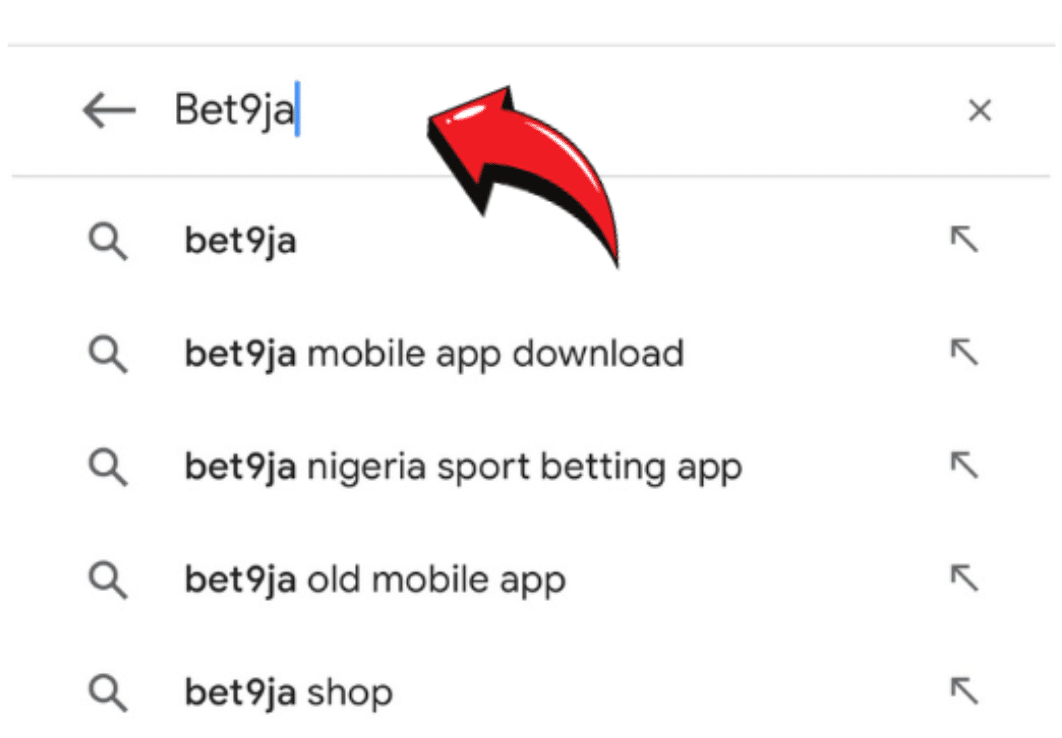Tap the fill-in arrow for bet9ja old mobile app

(x=966, y=579)
